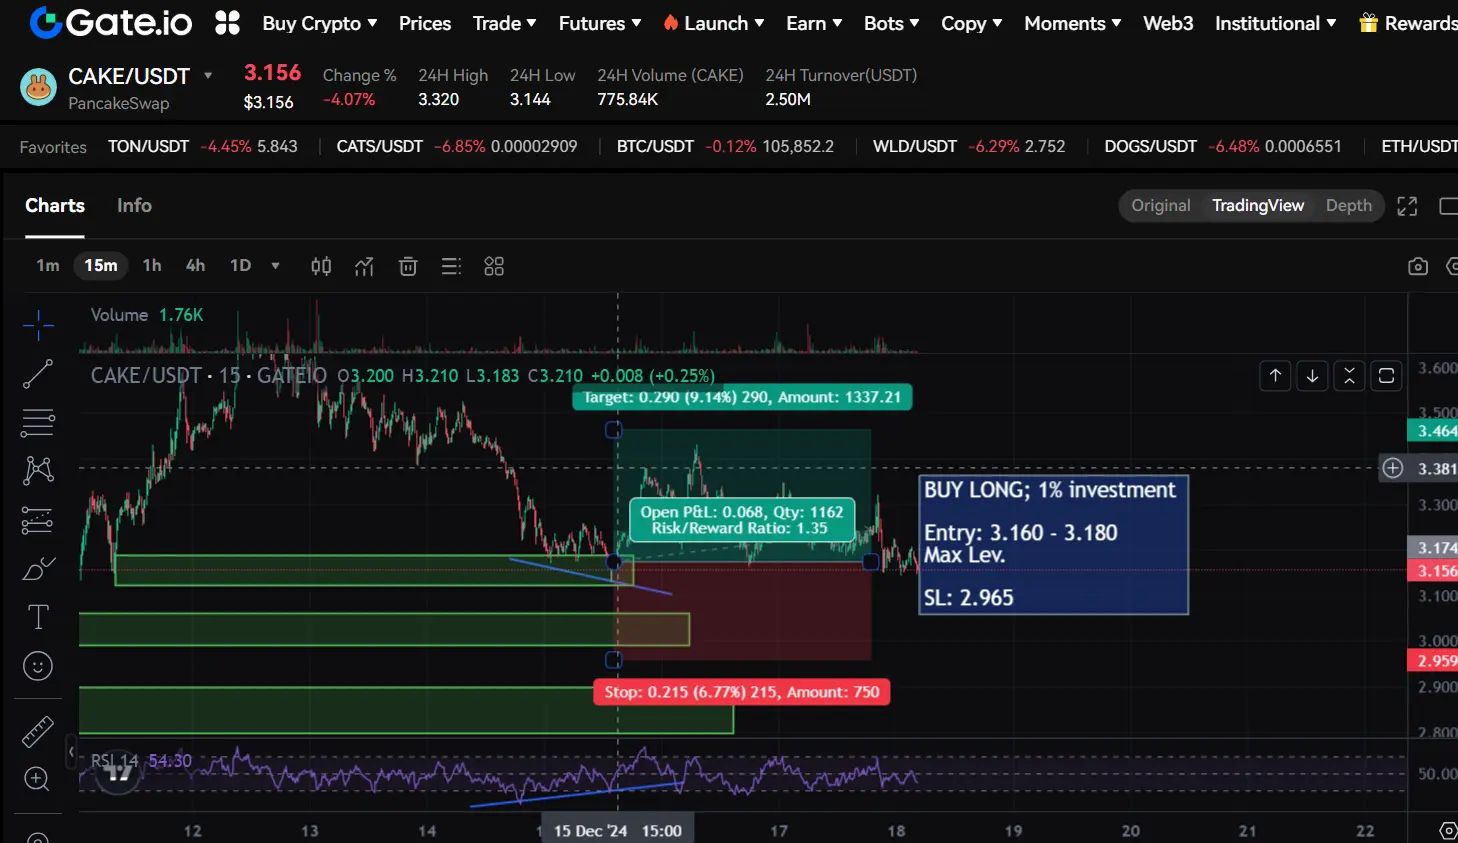Set the timeframe to 1m
The height and width of the screenshot is (843, 1458).
point(48,265)
